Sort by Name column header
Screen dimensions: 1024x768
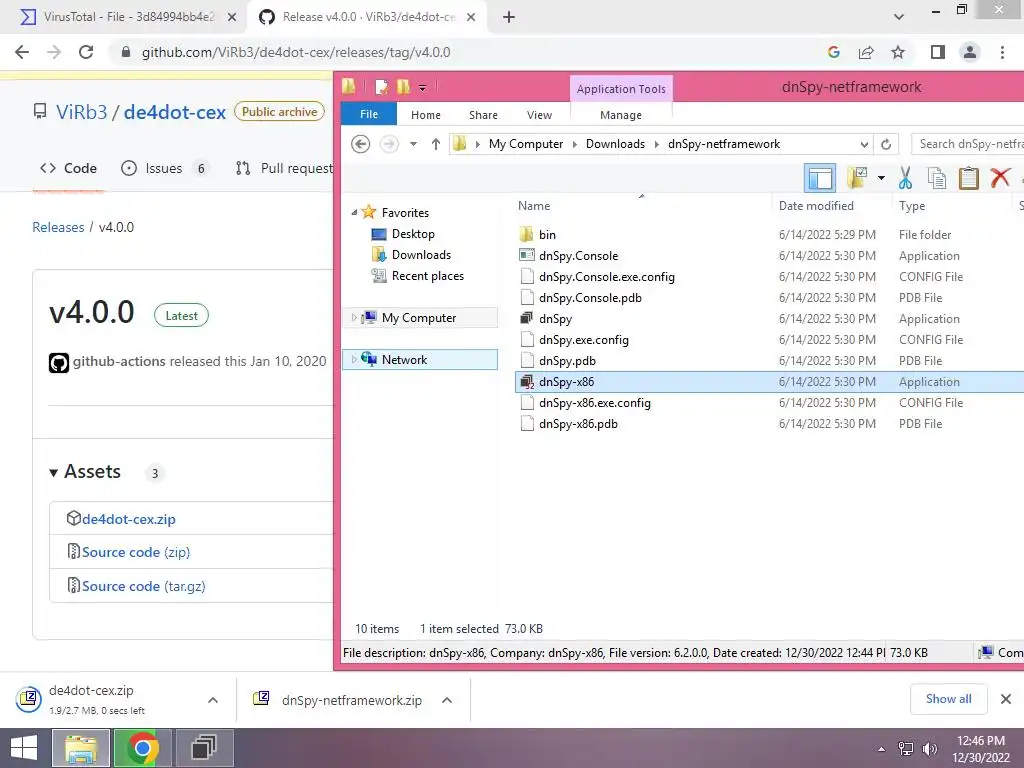coord(534,206)
